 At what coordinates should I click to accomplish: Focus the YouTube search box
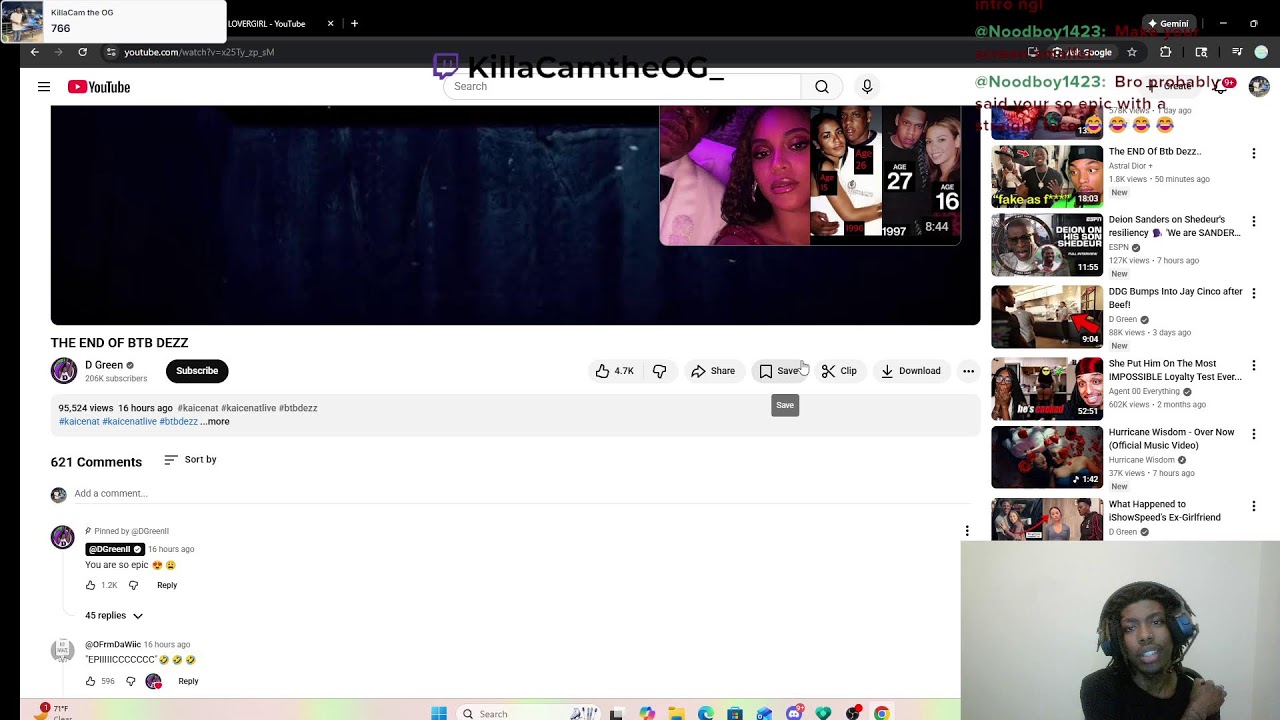[624, 87]
